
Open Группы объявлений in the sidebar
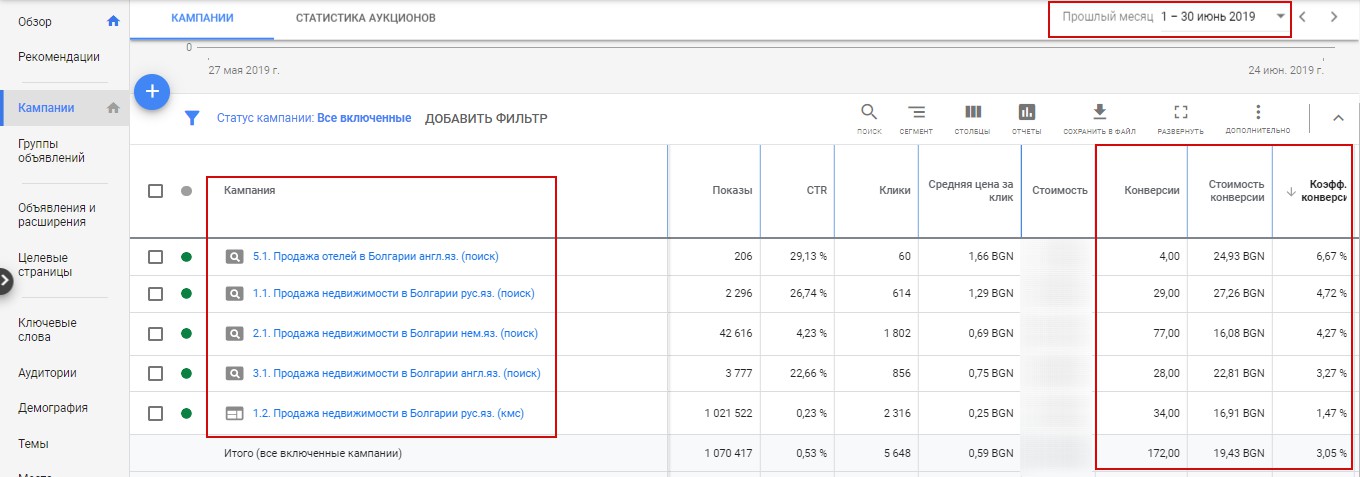(x=51, y=151)
